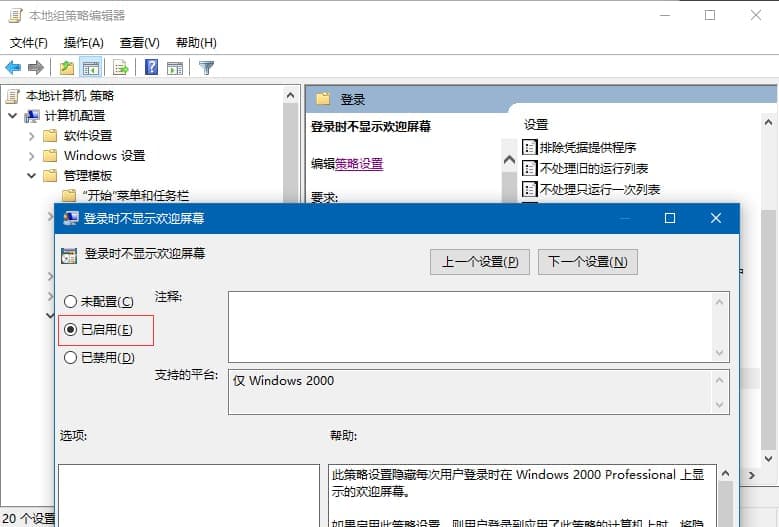Click the tree pane scrollbar up arrow

[291, 95]
